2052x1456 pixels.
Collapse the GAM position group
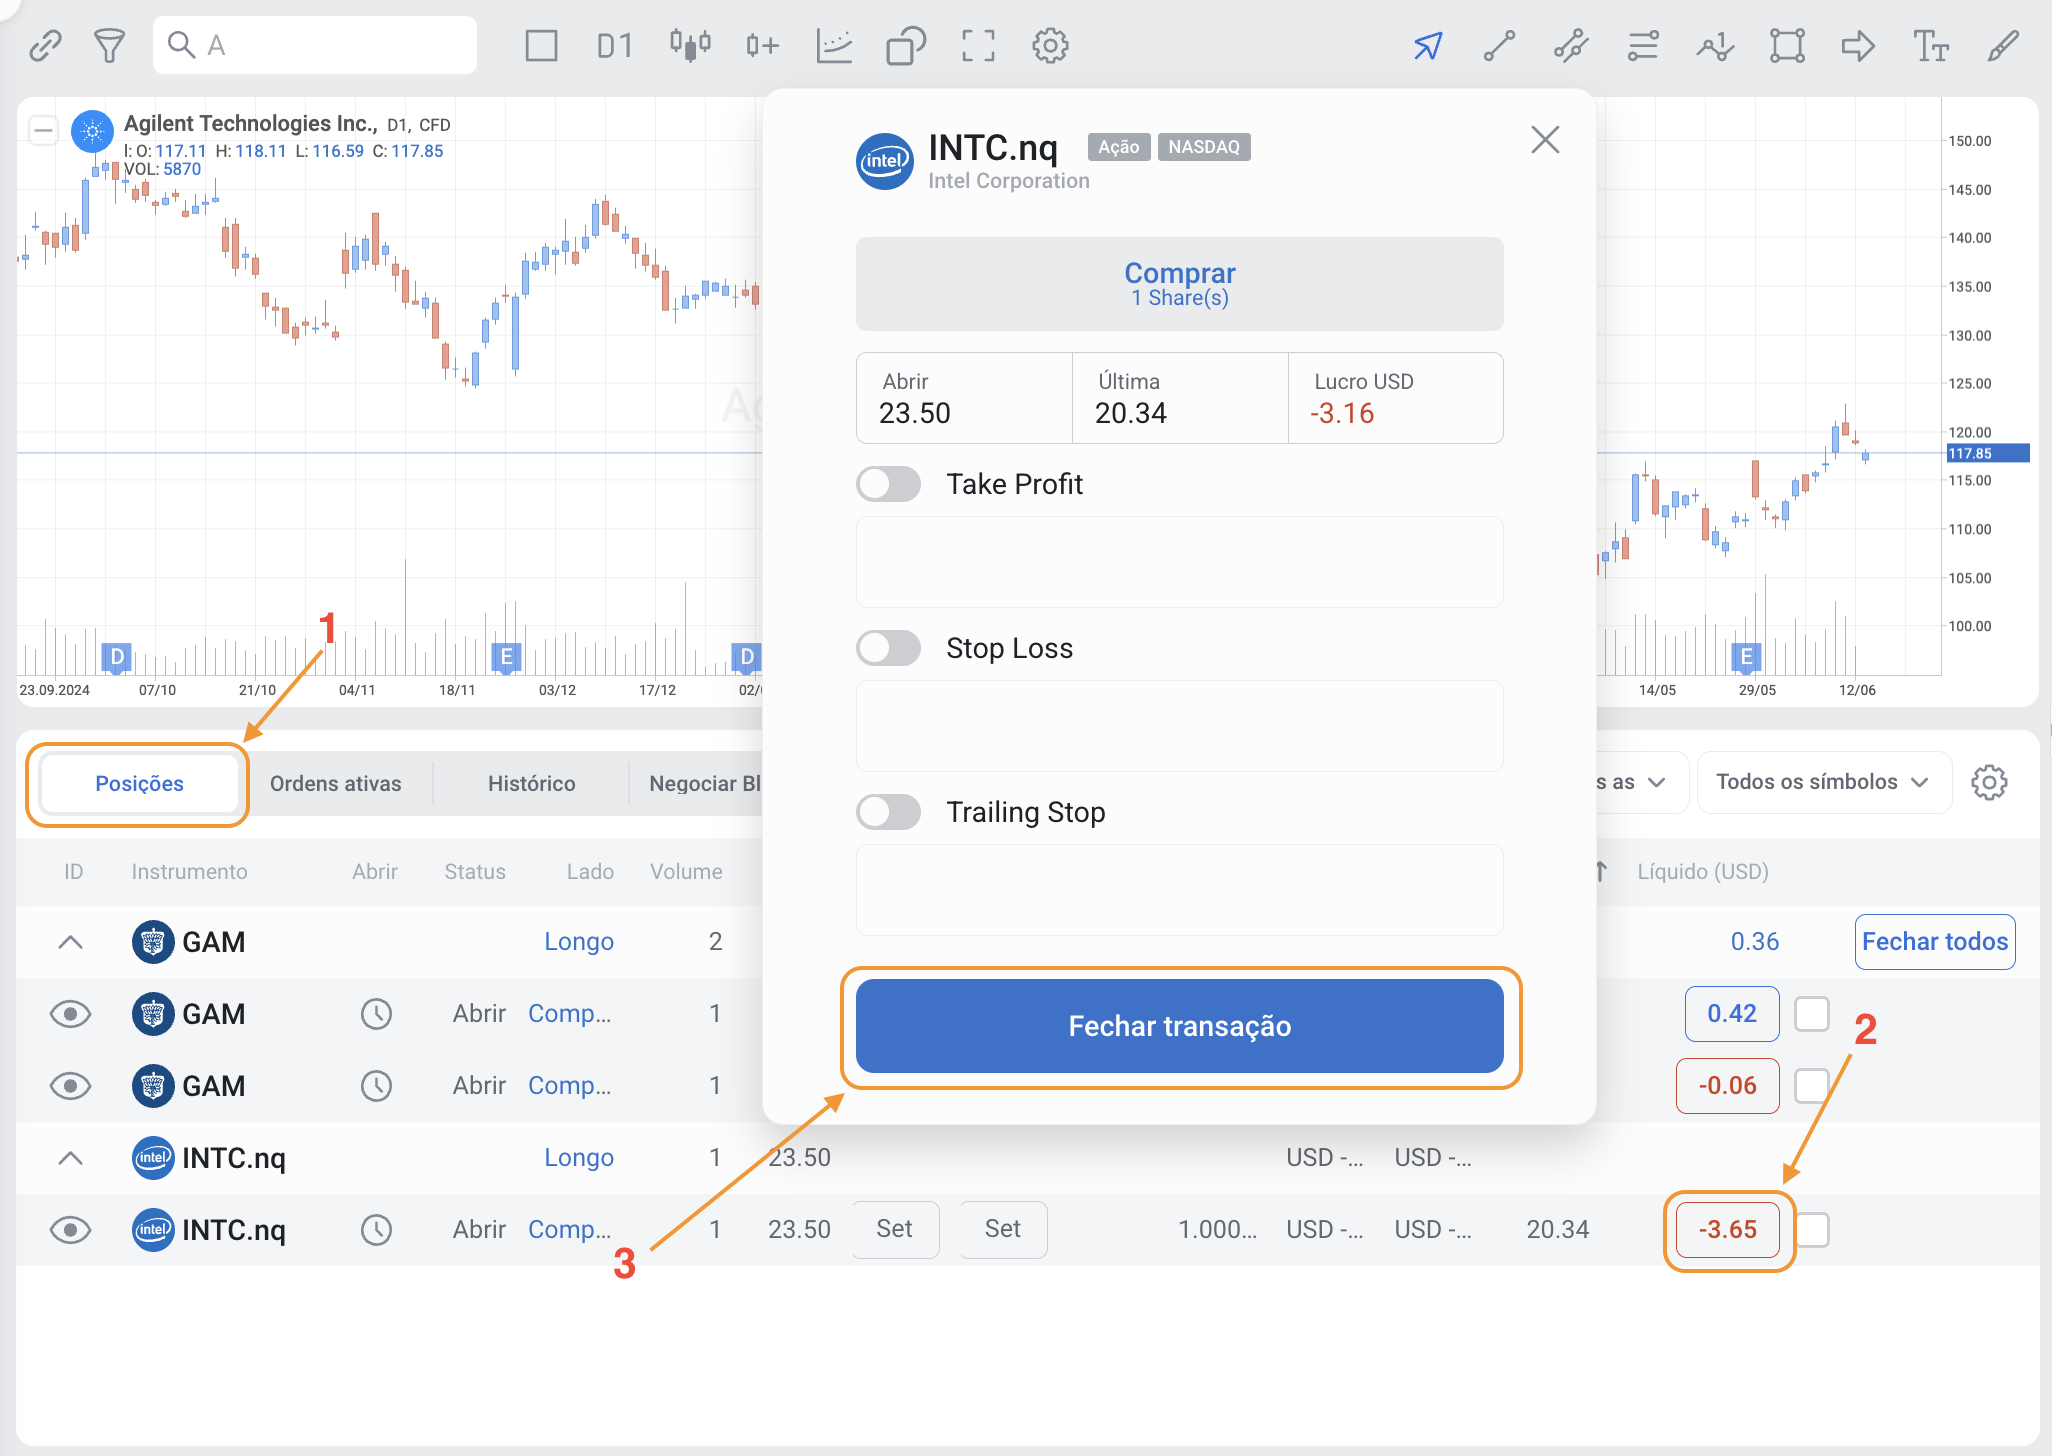[70, 942]
